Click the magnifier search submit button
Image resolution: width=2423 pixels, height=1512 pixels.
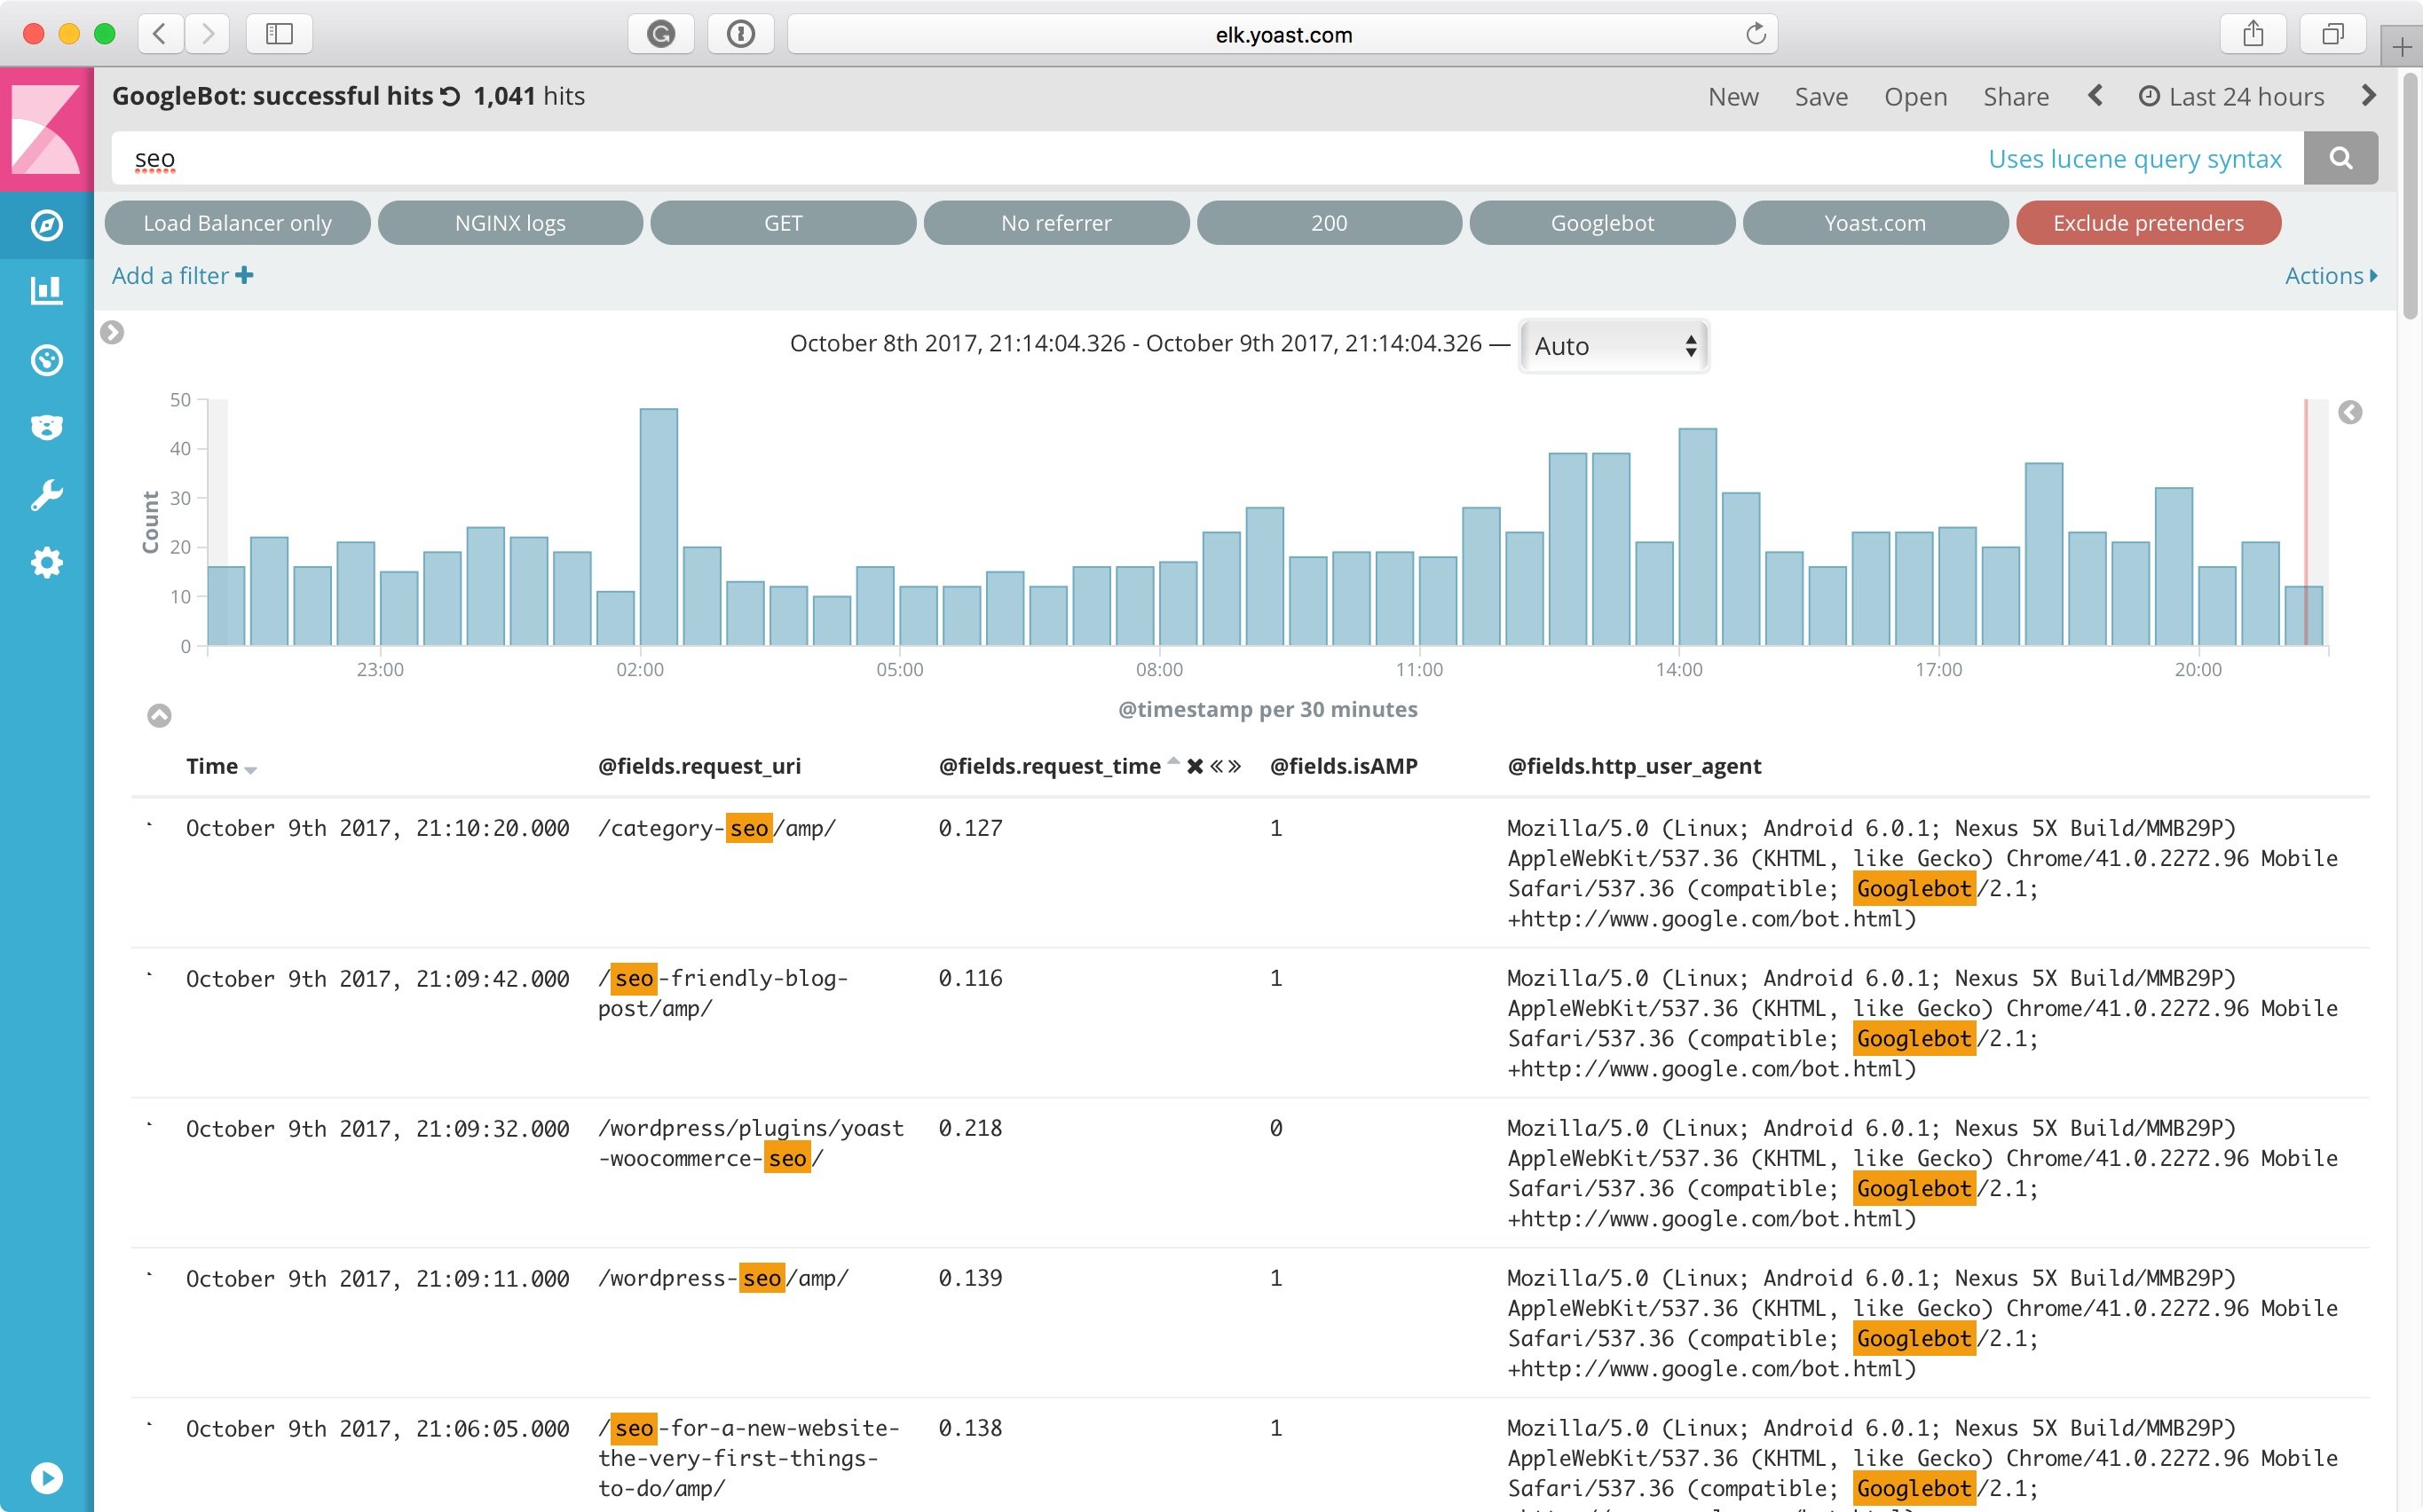(2340, 158)
